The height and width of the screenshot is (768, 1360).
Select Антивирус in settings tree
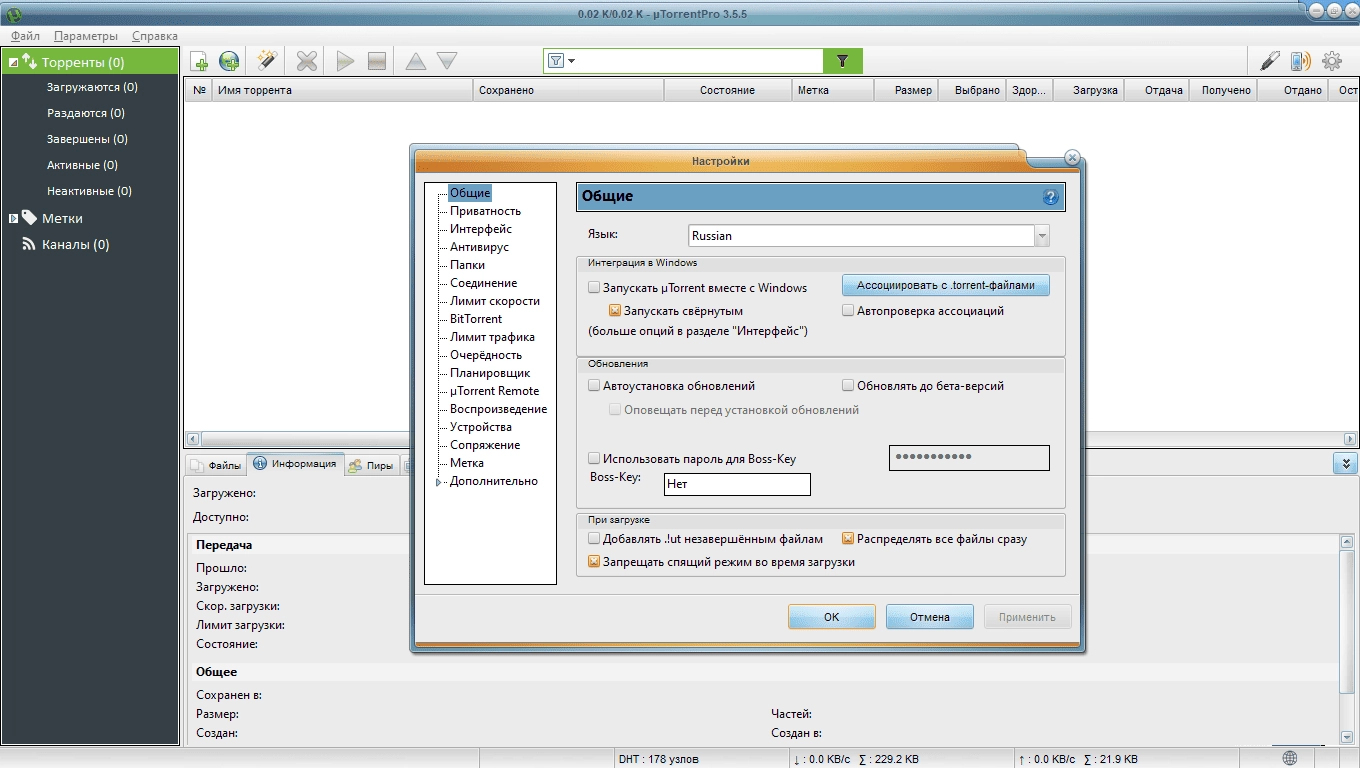[x=480, y=247]
